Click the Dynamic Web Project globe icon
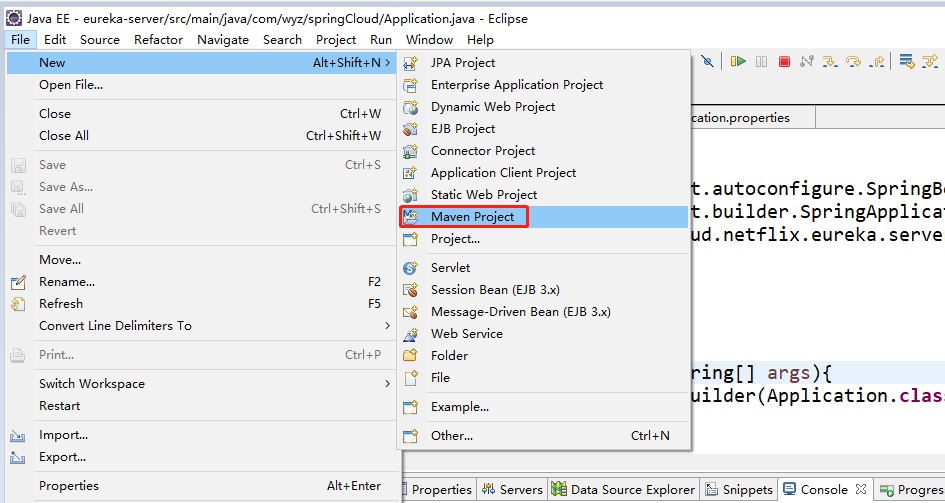This screenshot has width=945, height=503. [410, 107]
